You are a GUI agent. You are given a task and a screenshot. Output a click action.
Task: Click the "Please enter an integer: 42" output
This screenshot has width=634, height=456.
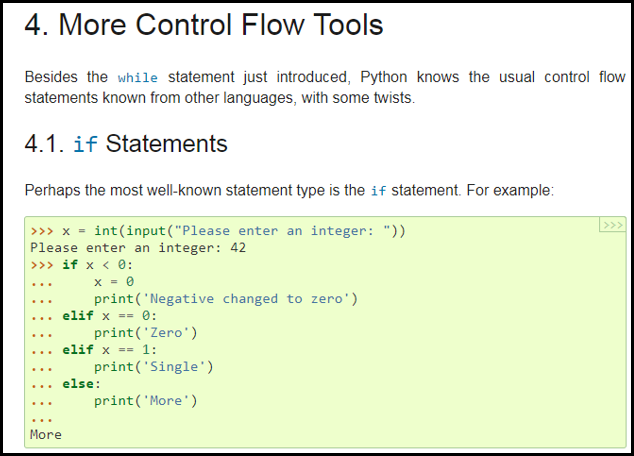tap(138, 248)
